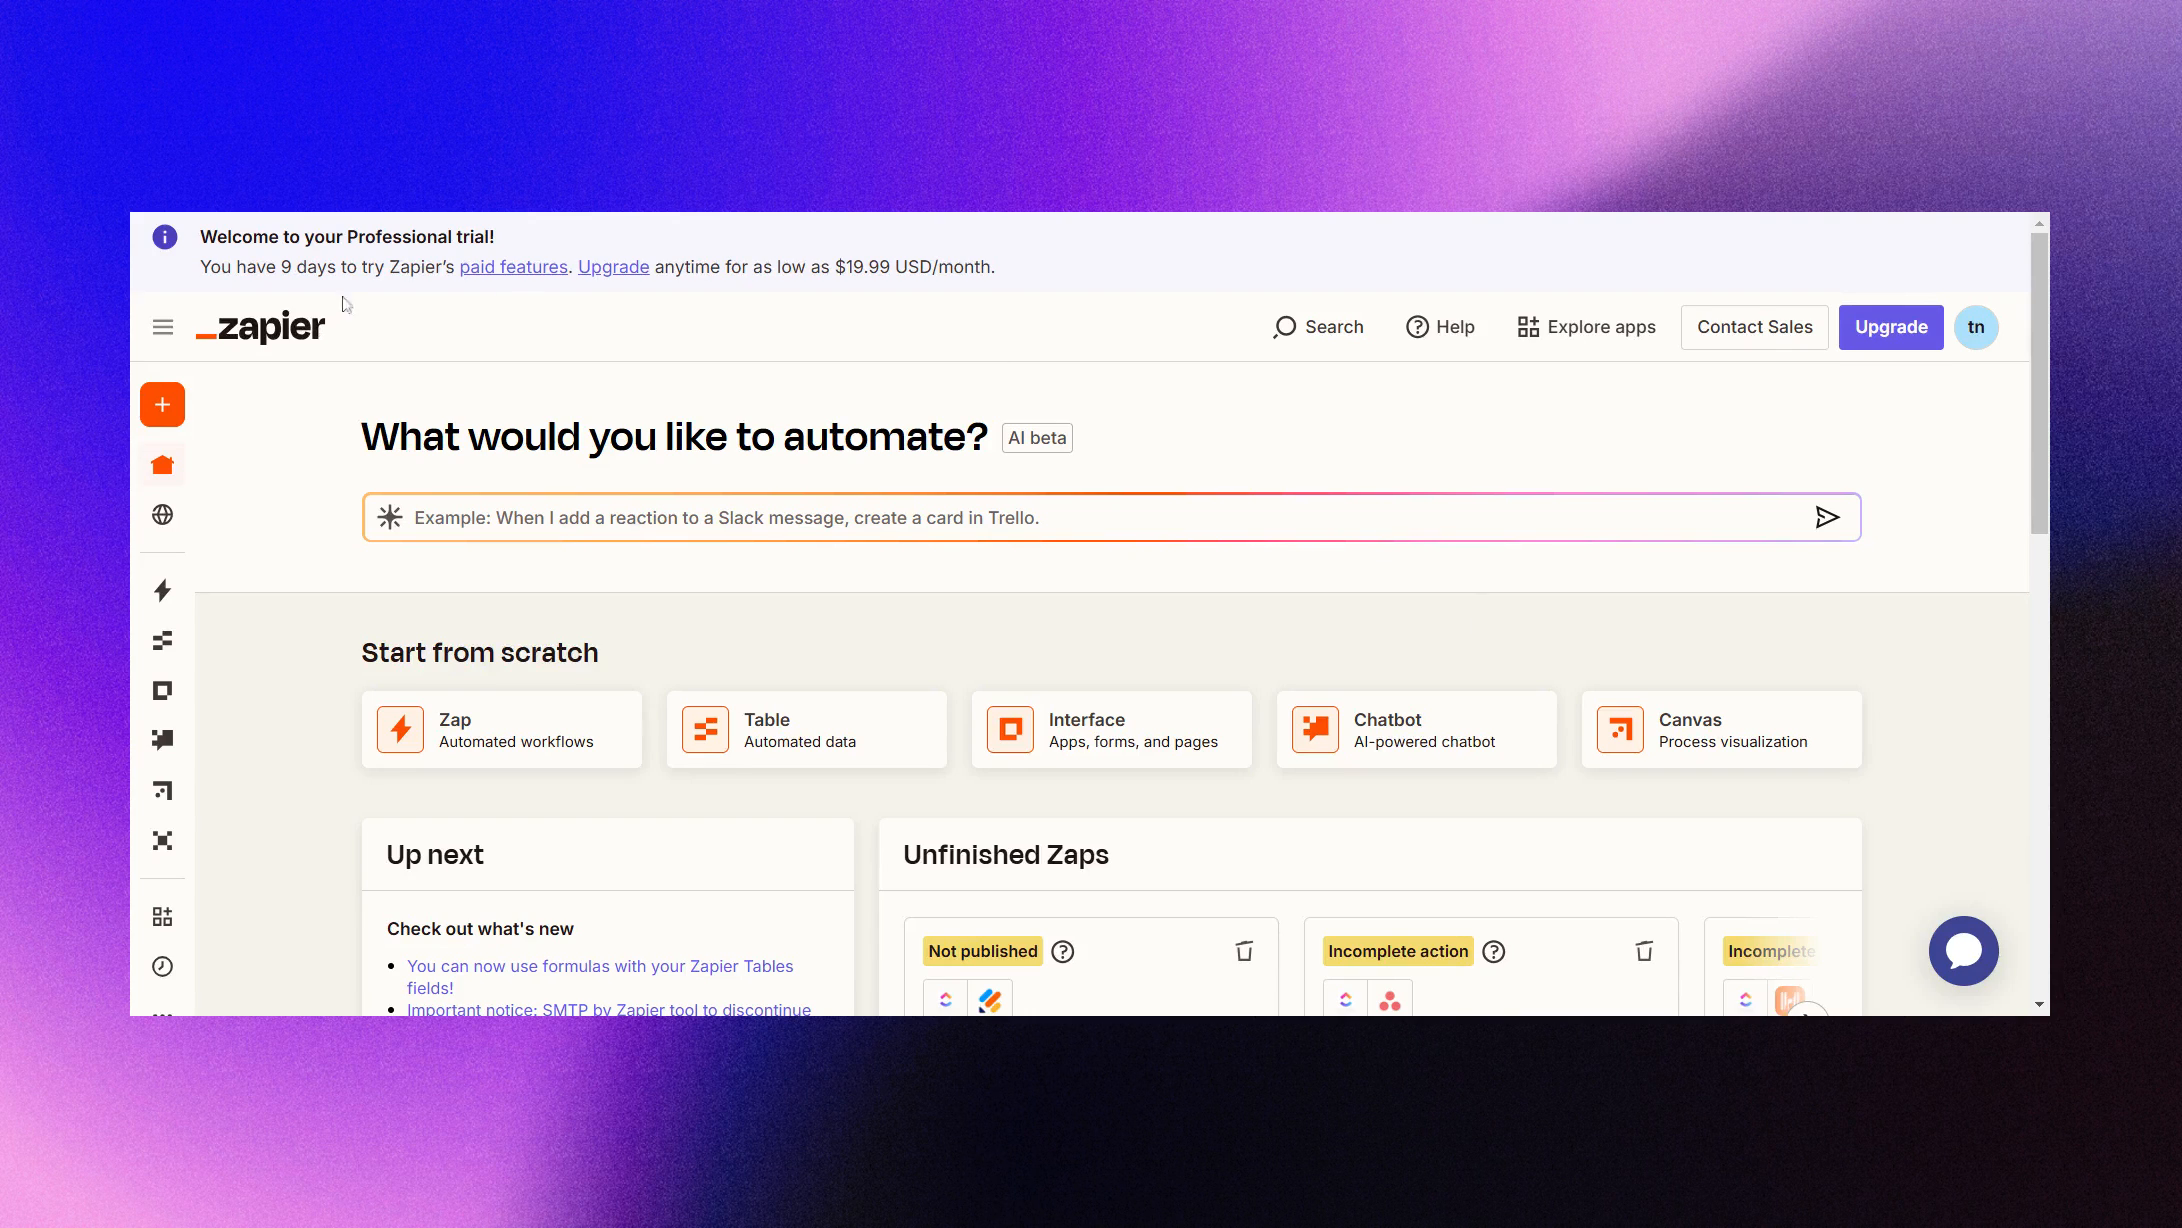This screenshot has height=1228, width=2182.
Task: Open the paid features link
Action: coord(513,266)
